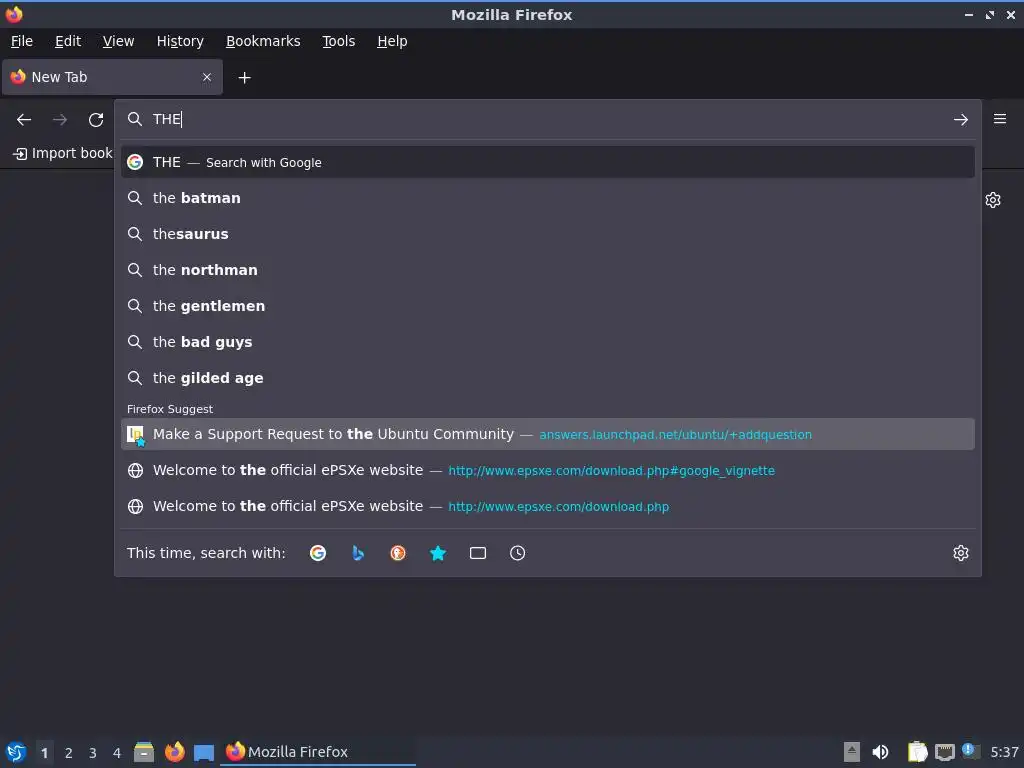This screenshot has width=1024, height=768.
Task: Open clipboard manager tray icon
Action: click(x=918, y=752)
